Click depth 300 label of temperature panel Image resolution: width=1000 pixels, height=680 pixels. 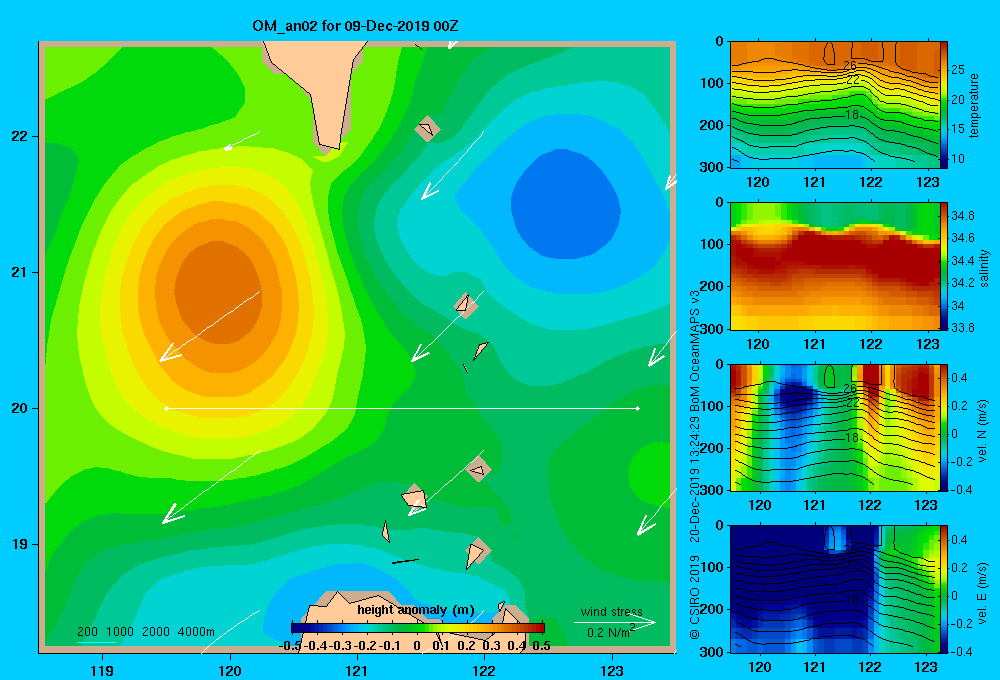point(712,167)
